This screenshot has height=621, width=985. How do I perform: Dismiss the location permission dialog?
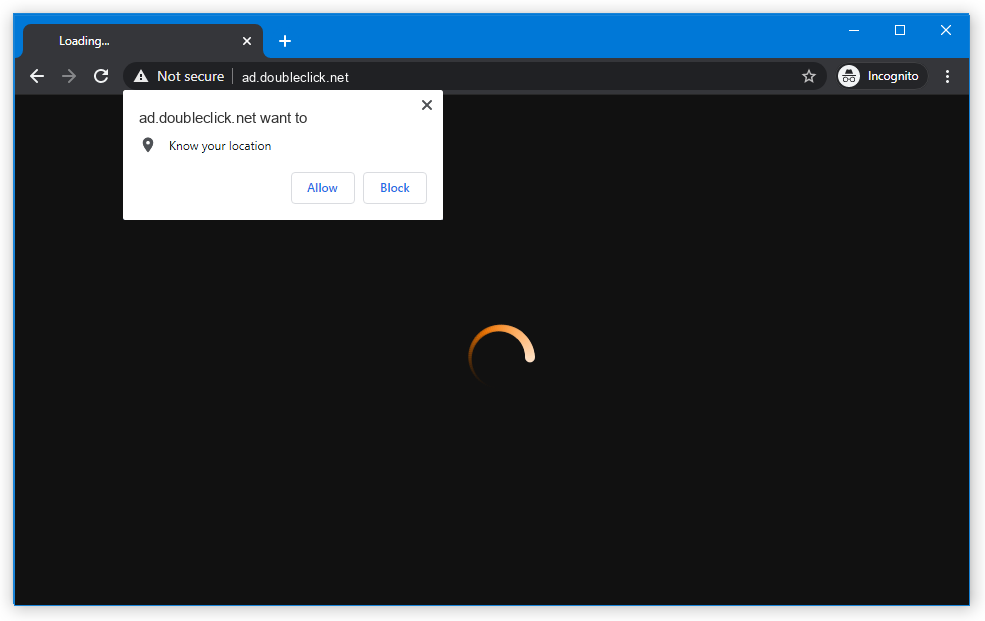point(427,104)
